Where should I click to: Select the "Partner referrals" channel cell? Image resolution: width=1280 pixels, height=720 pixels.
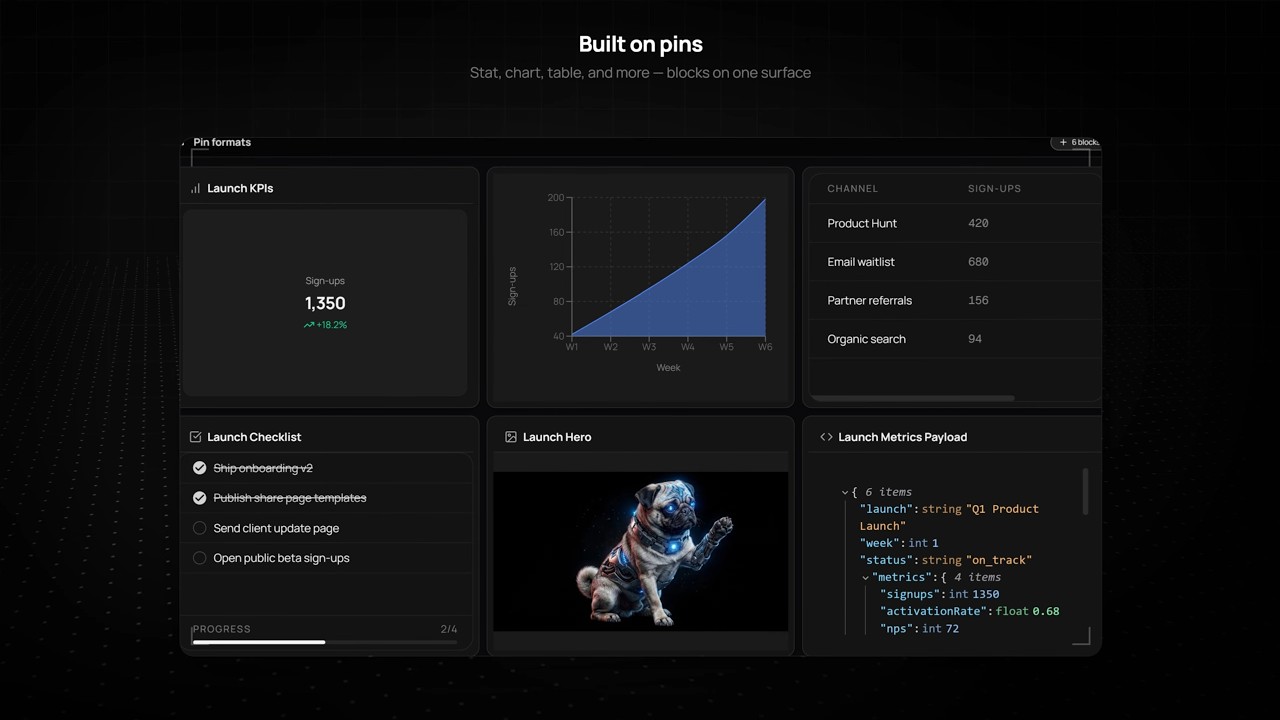(869, 300)
